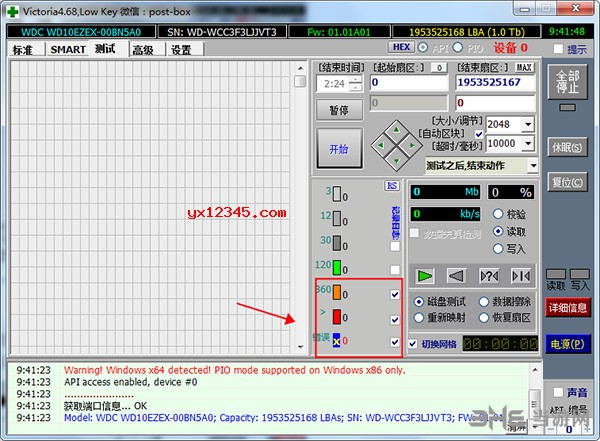Click the scan grid scrollbar up arrow
The image size is (600, 441).
(x=300, y=68)
